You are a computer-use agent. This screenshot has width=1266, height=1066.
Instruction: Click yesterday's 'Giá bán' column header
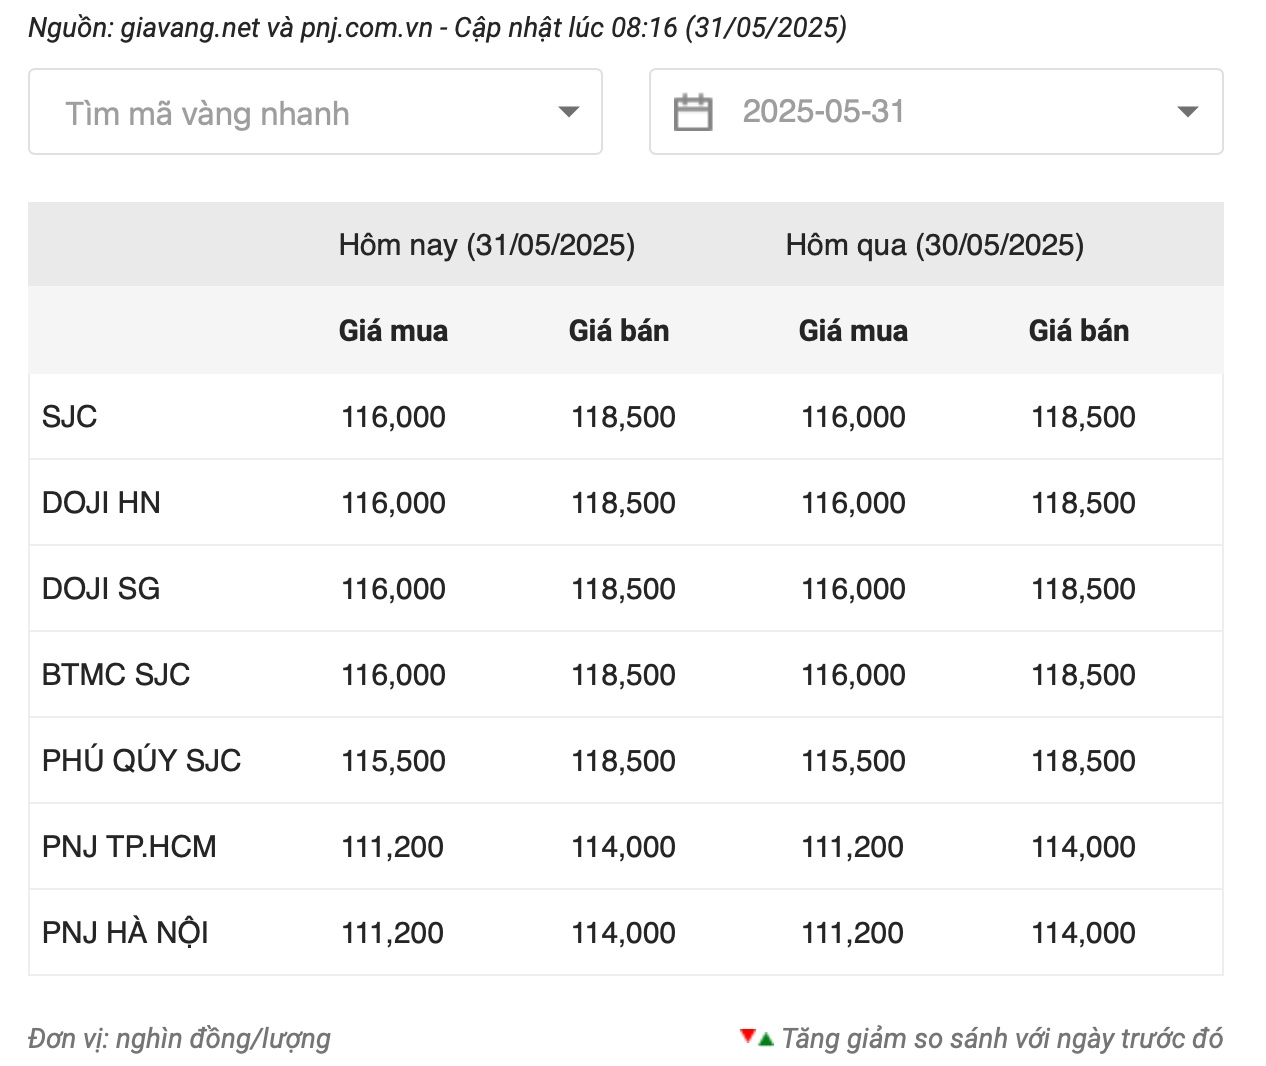1079,331
